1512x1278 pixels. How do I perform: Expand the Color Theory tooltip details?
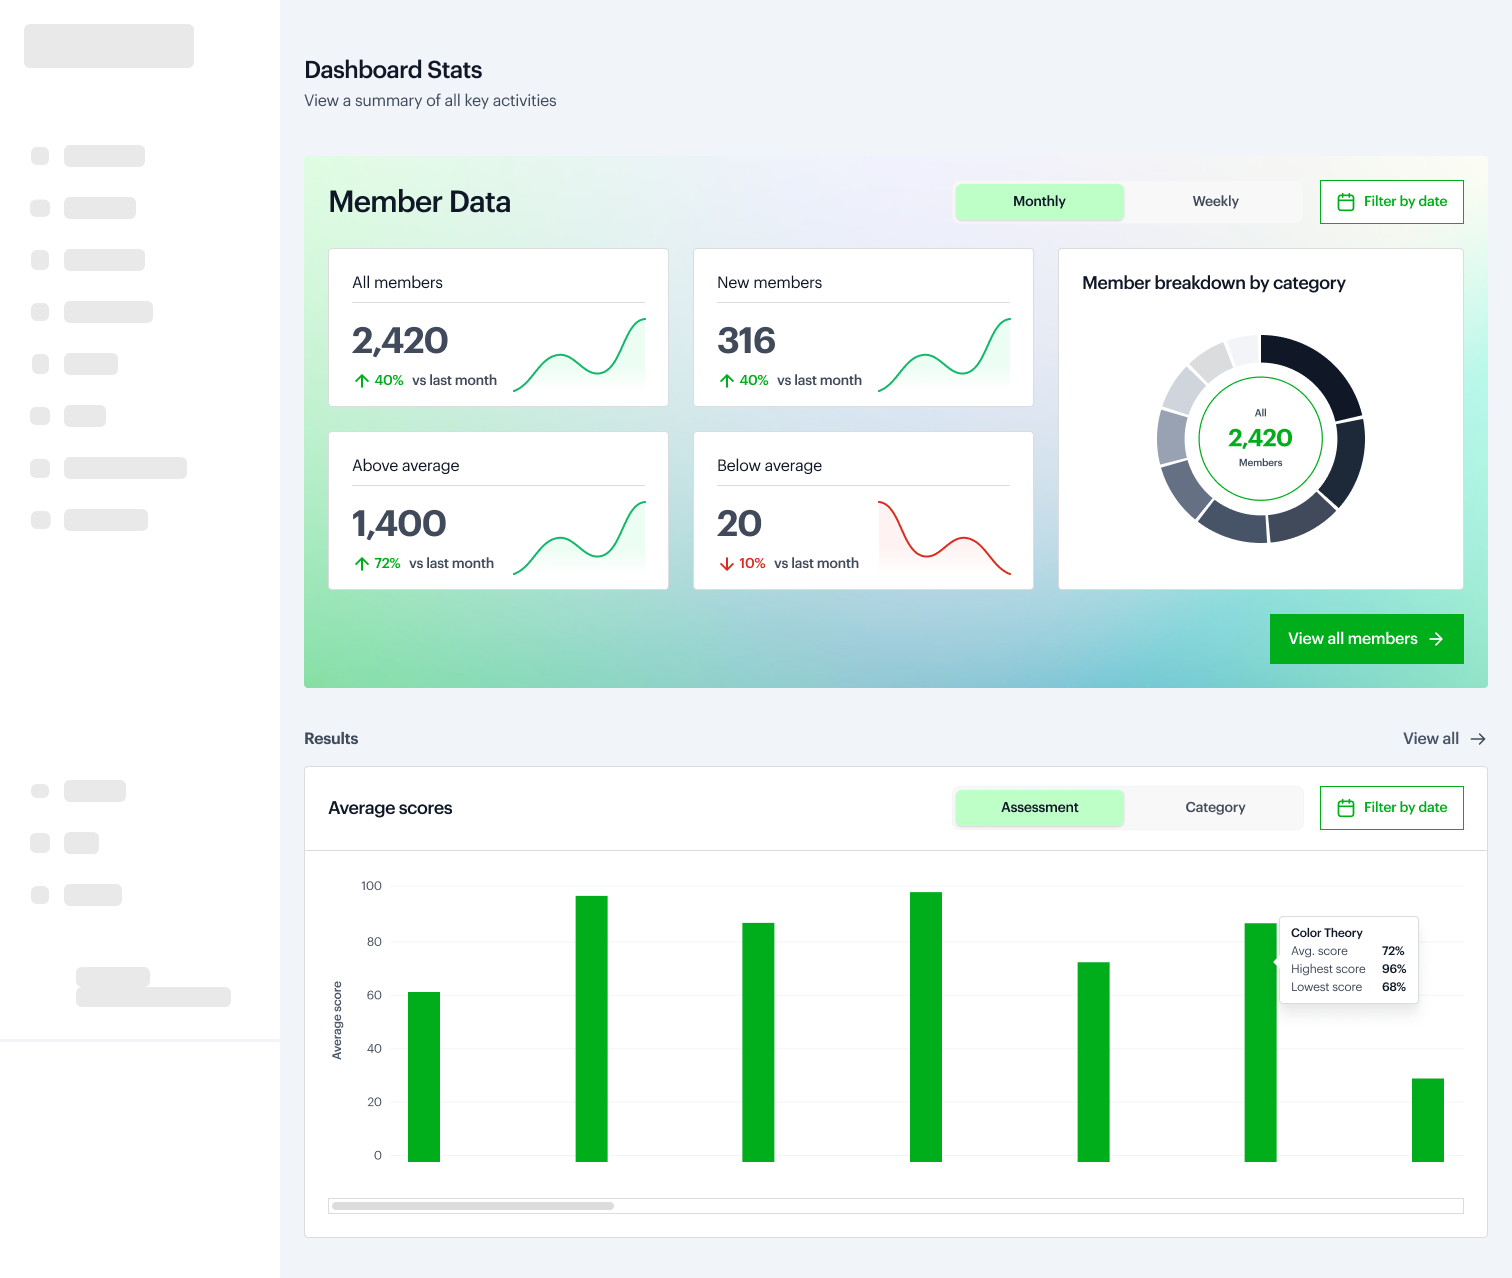[x=1348, y=959]
